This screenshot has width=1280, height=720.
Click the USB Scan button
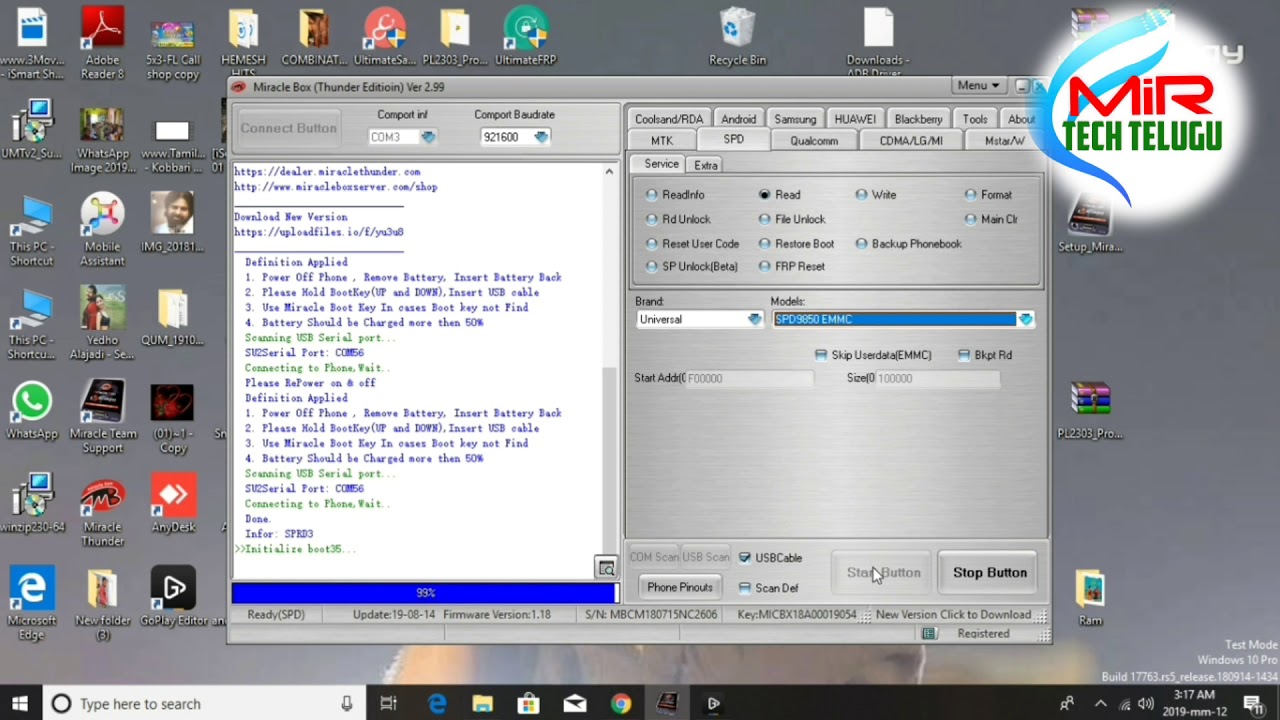click(705, 557)
